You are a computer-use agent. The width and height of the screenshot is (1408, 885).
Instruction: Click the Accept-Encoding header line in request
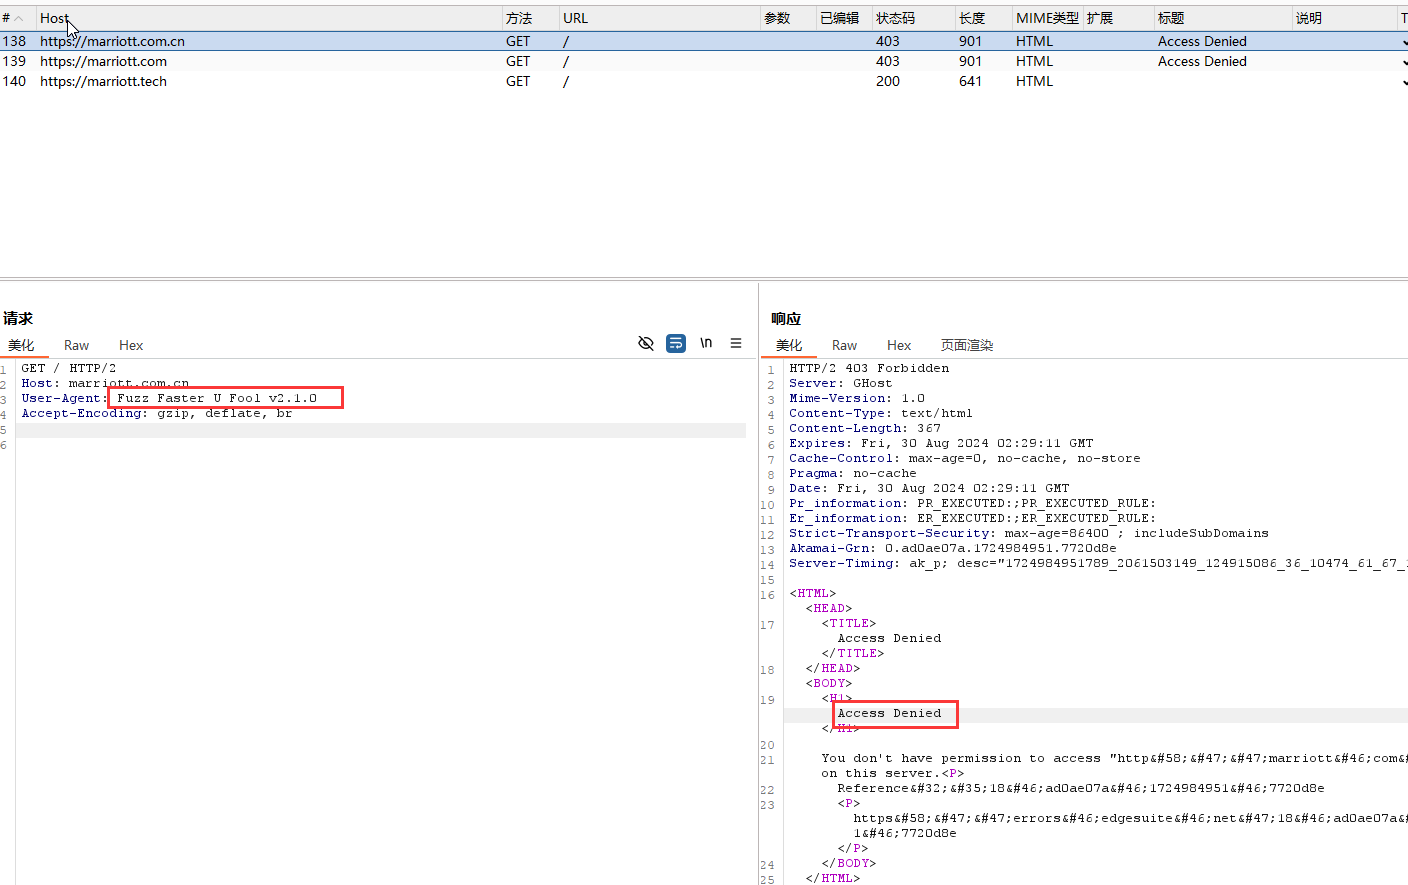click(x=157, y=413)
